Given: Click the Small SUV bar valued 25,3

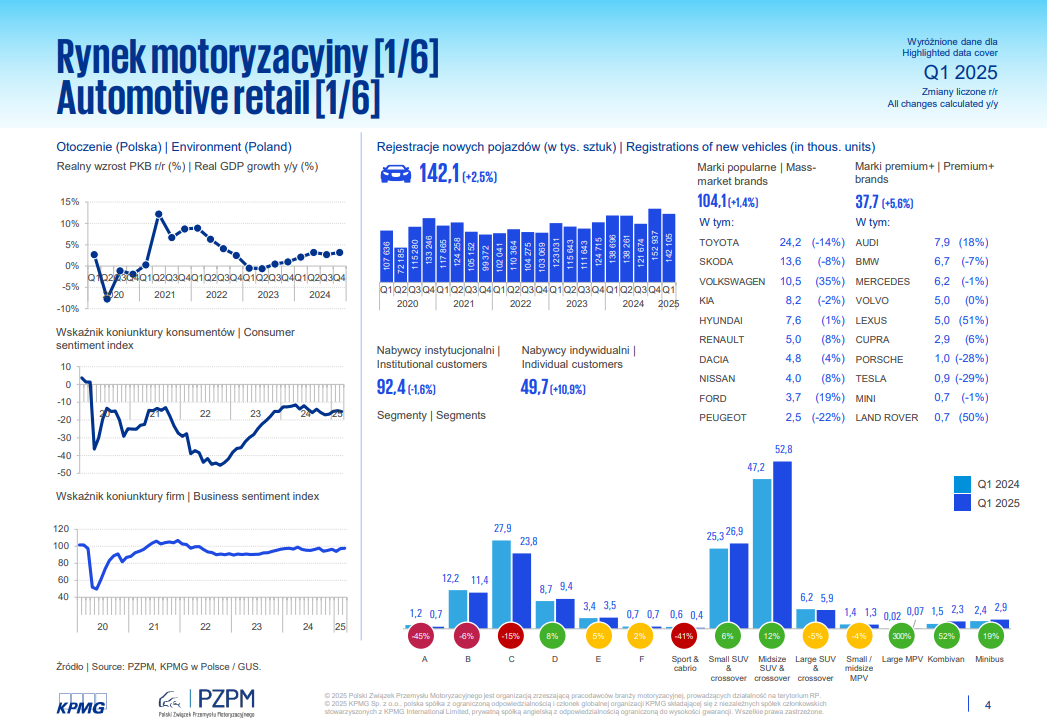Looking at the screenshot, I should (718, 588).
